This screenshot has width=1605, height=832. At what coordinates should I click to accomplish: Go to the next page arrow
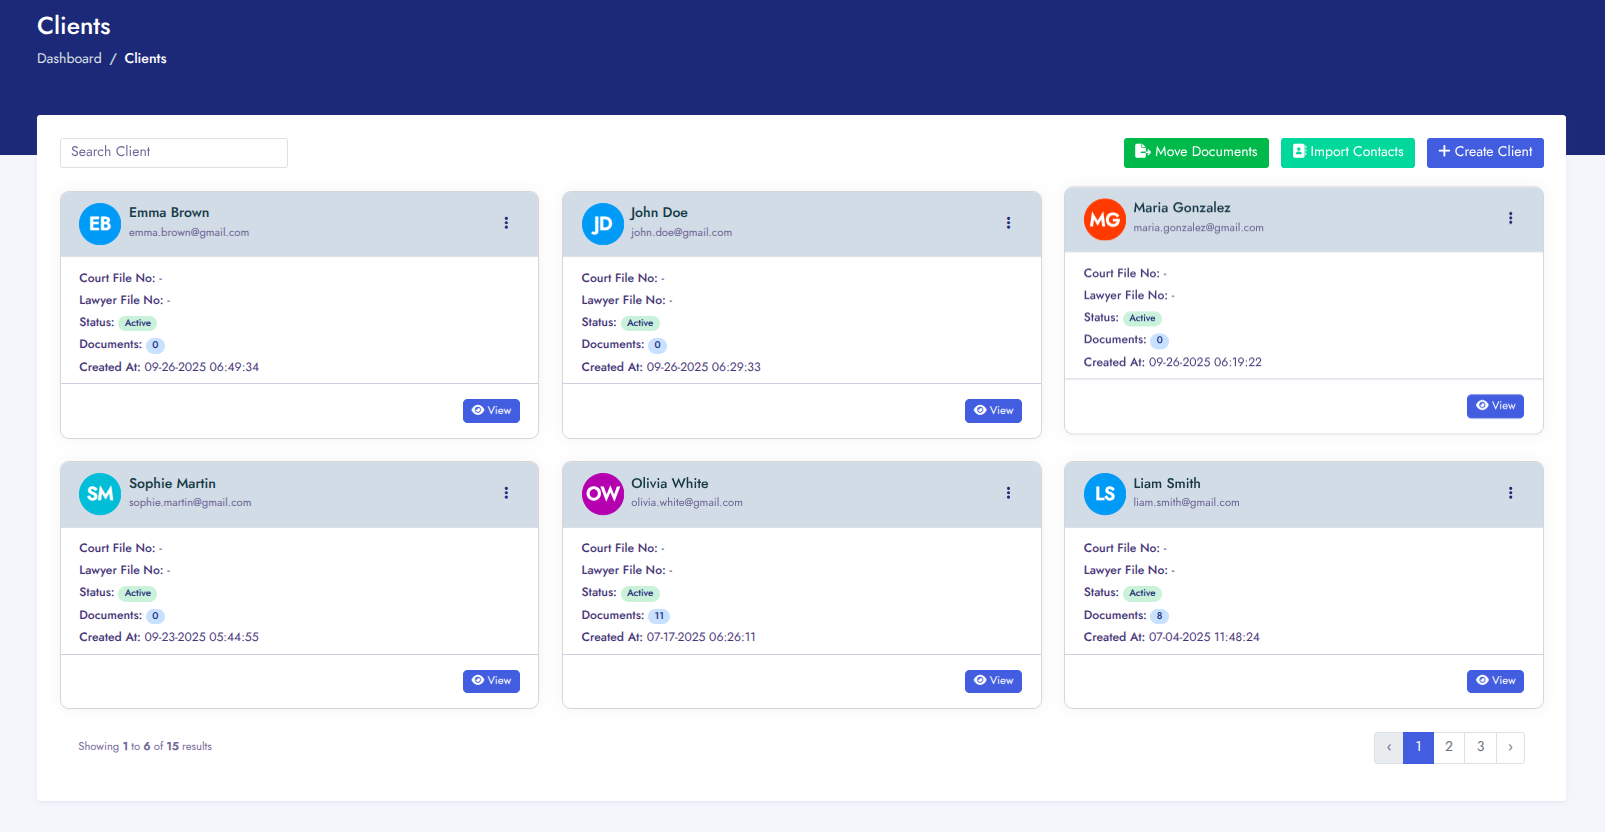[x=1510, y=747]
